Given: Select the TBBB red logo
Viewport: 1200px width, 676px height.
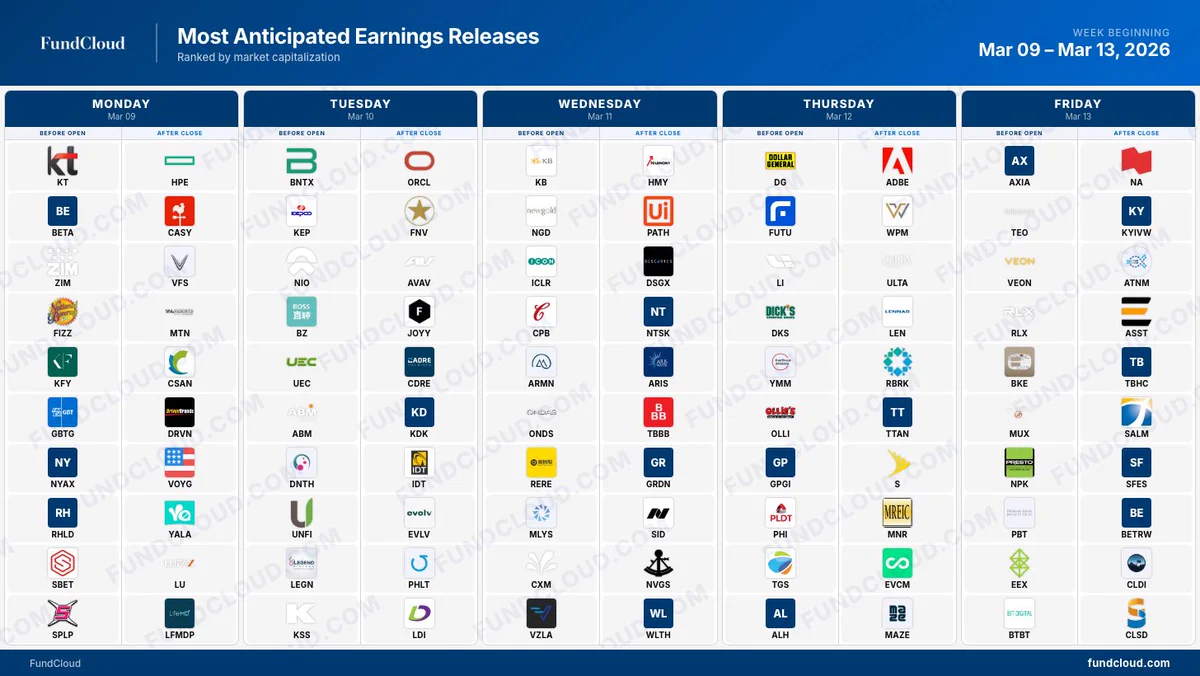Looking at the screenshot, I should [658, 412].
